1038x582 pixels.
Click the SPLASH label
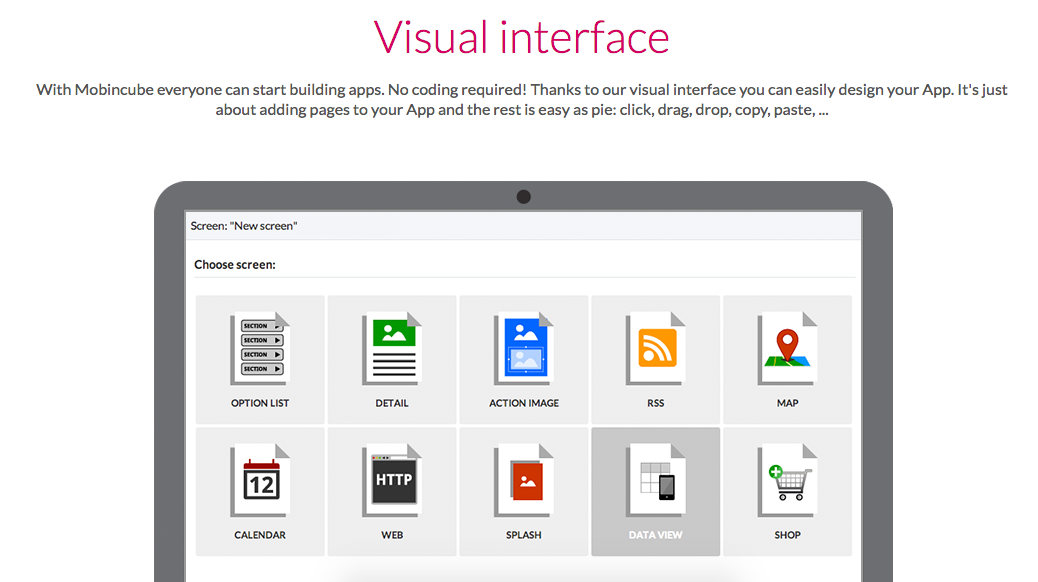tap(524, 535)
